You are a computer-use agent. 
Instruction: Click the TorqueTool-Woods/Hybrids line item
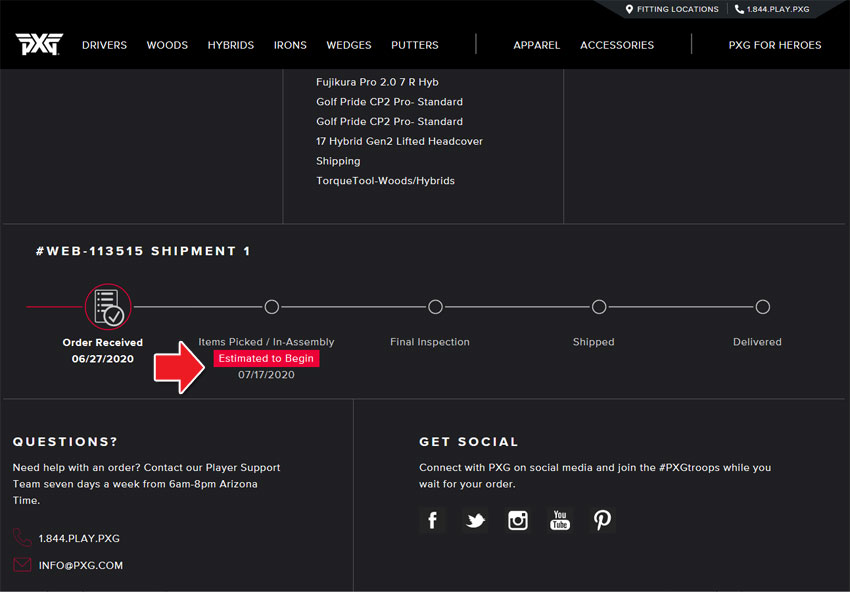385,181
